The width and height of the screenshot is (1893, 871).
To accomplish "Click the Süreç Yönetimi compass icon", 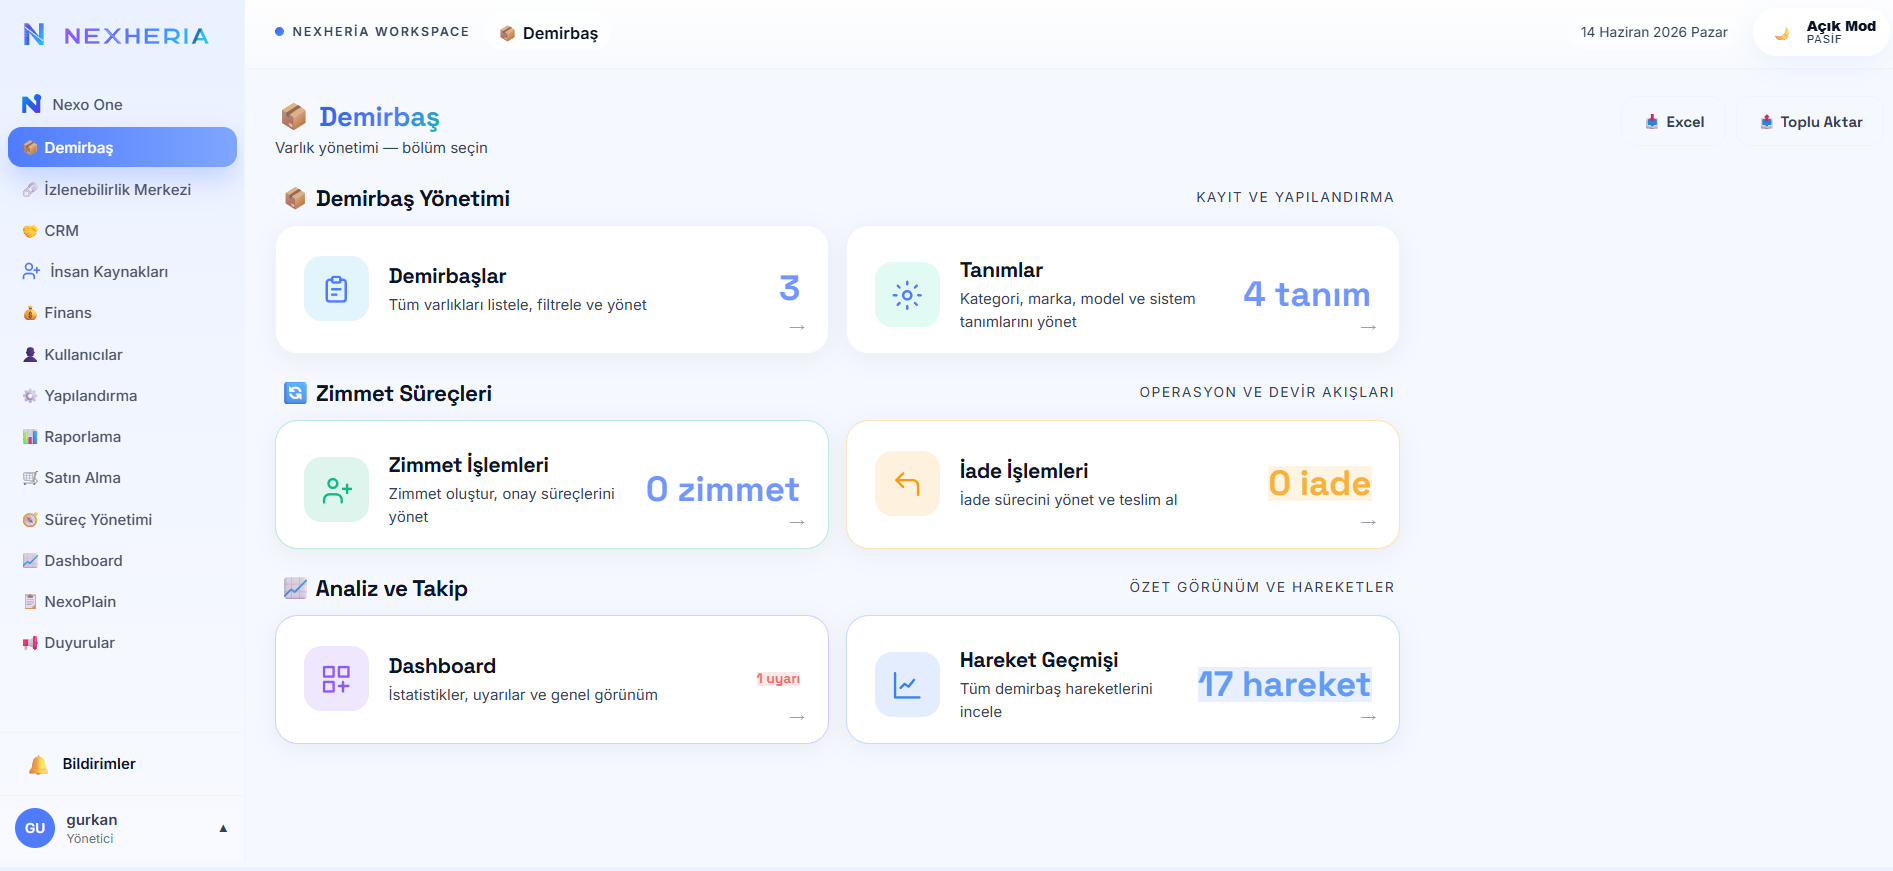I will tap(30, 520).
